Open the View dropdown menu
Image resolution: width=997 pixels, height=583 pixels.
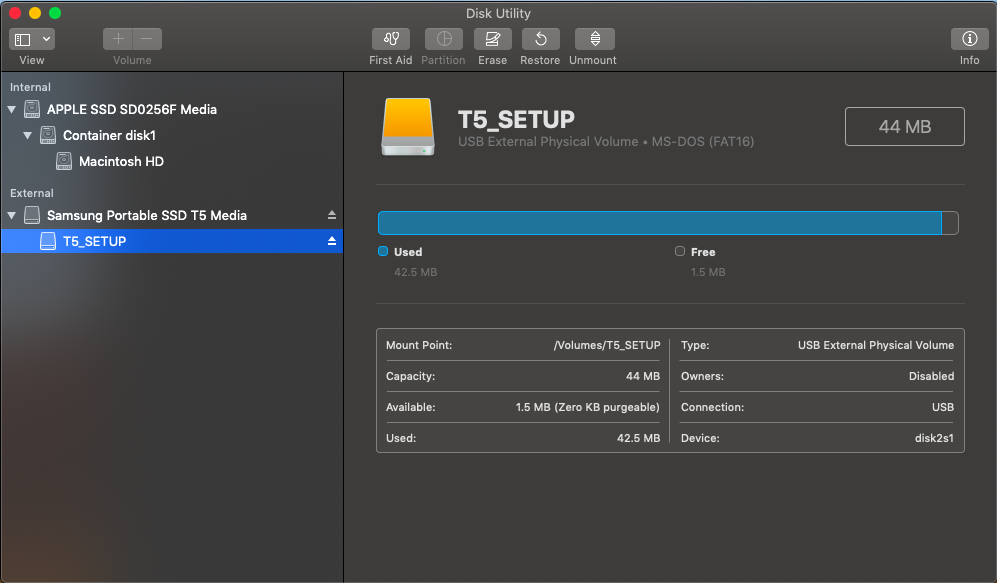coord(32,39)
